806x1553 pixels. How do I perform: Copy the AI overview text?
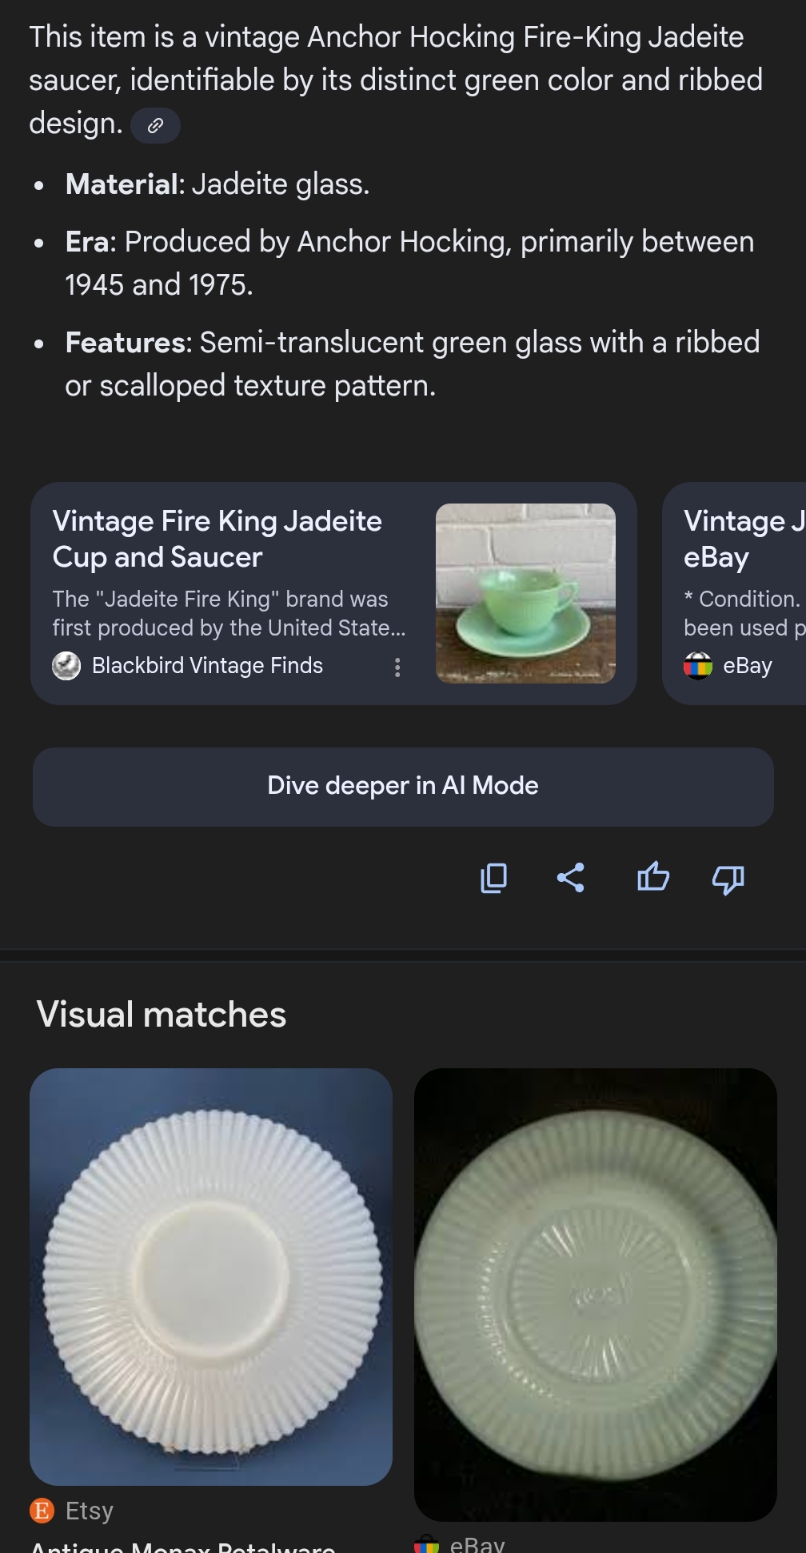click(x=493, y=878)
